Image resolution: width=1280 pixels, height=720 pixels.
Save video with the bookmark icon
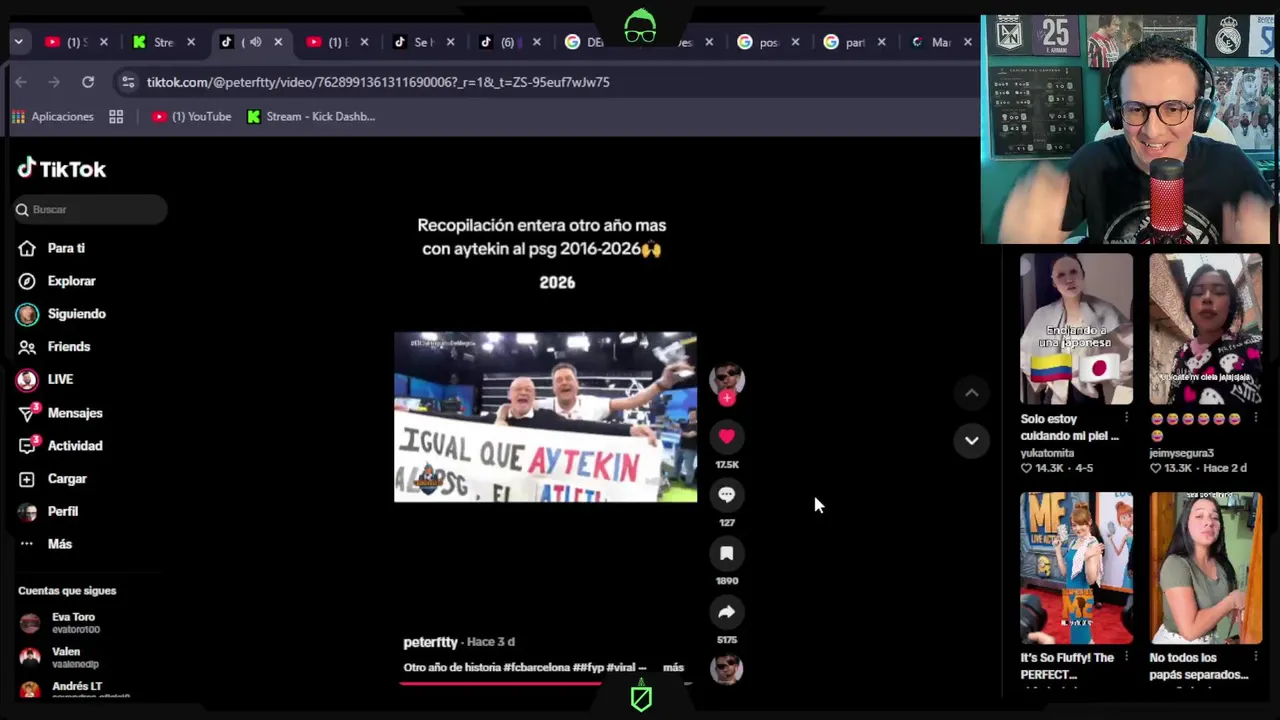point(727,553)
